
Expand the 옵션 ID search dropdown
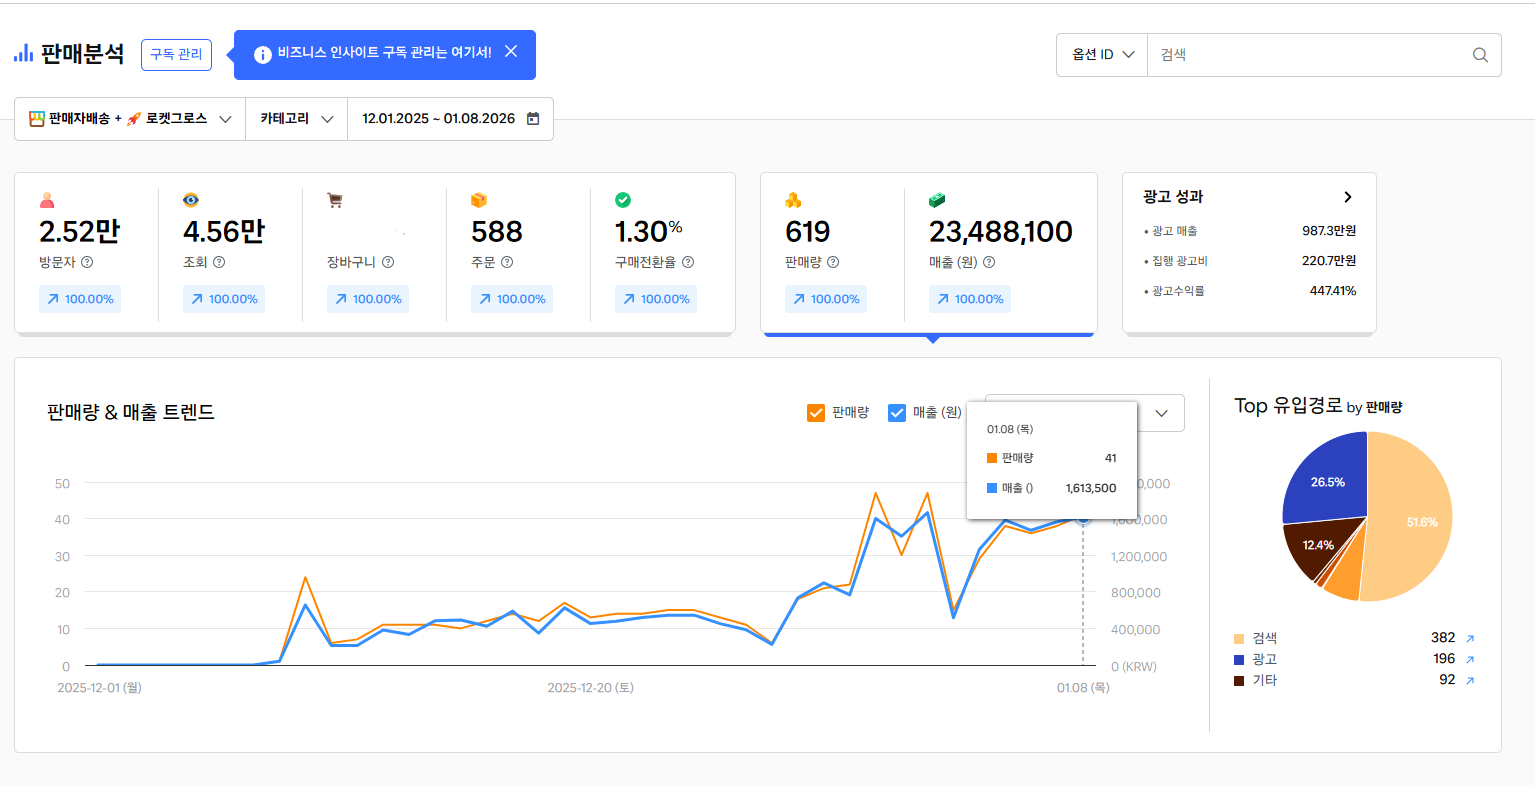click(x=1102, y=55)
